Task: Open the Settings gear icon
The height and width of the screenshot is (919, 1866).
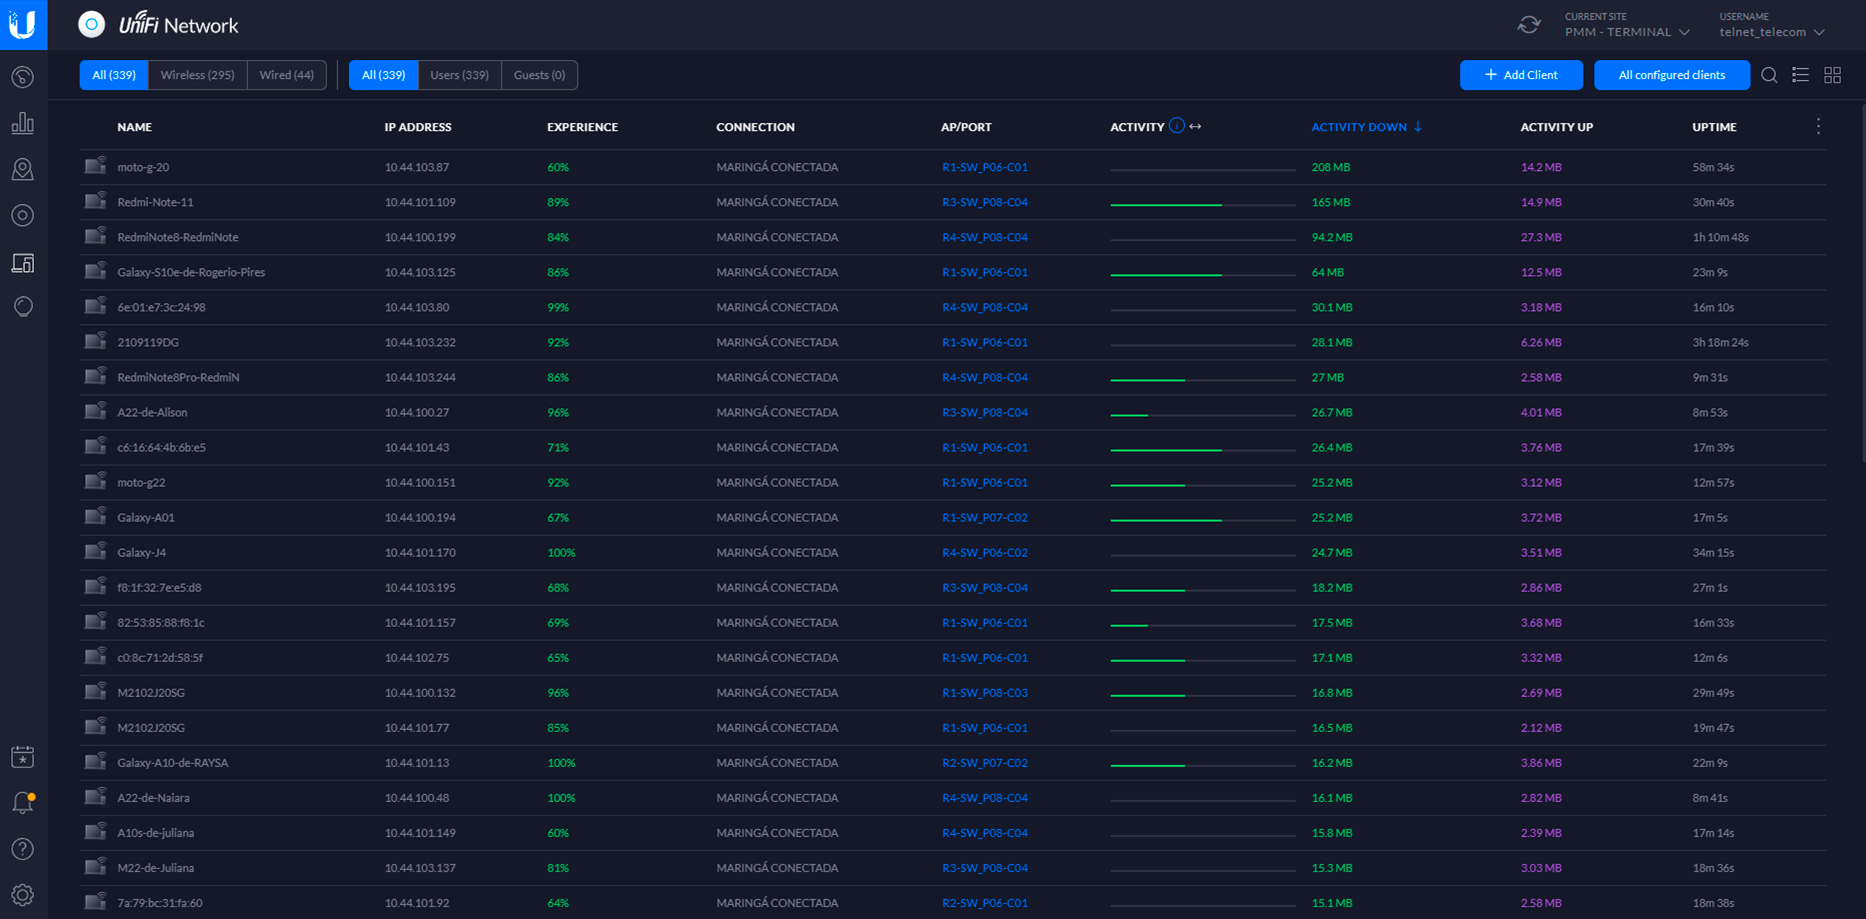Action: coord(23,895)
